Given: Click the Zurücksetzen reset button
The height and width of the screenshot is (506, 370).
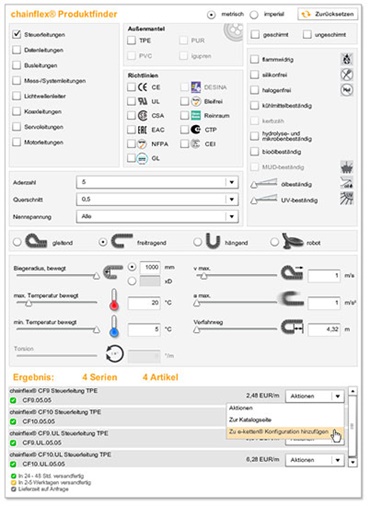Looking at the screenshot, I should pos(328,14).
